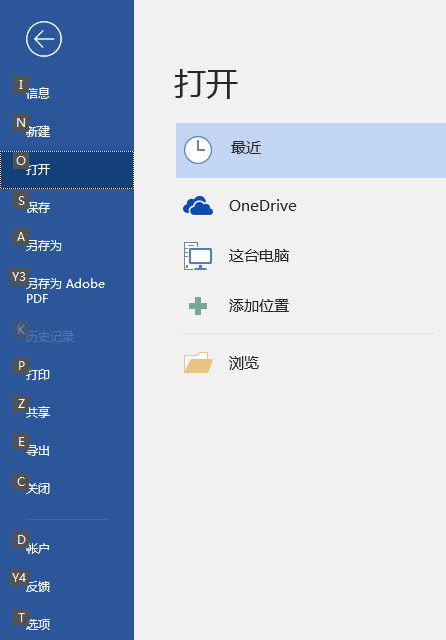Select the 最近 location label
The image size is (446, 640).
[x=246, y=148]
